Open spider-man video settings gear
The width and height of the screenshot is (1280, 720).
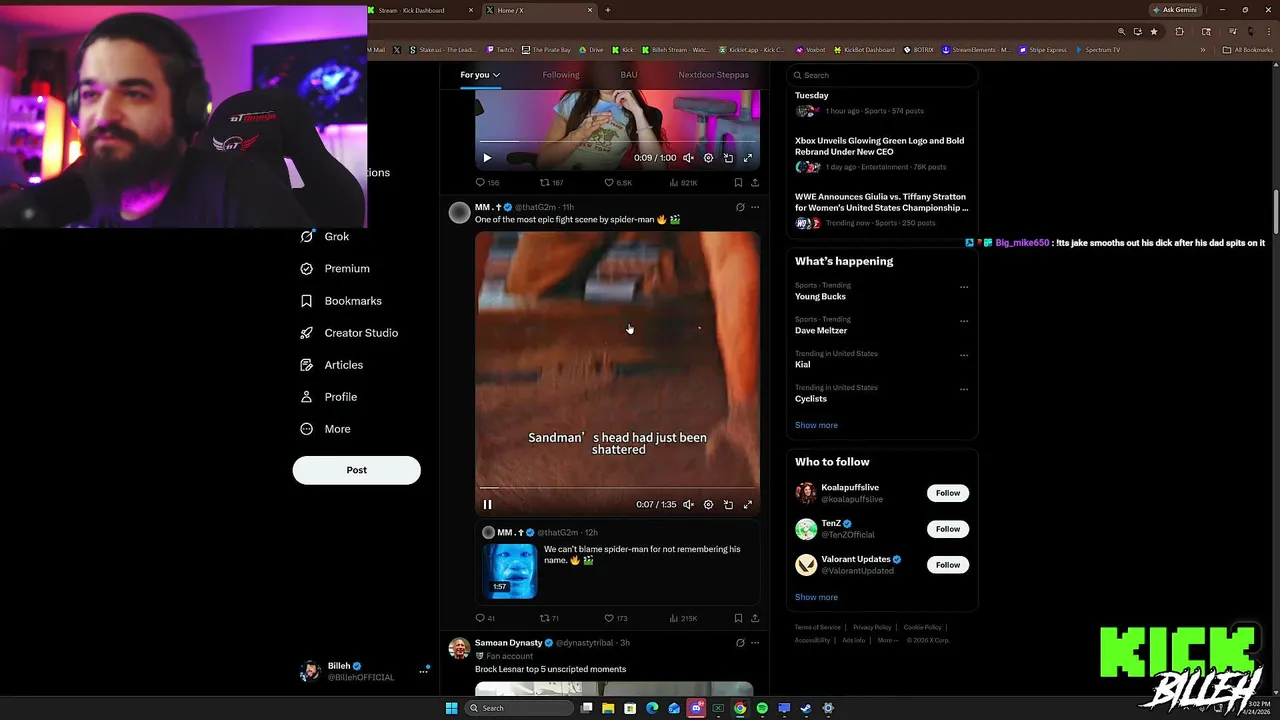708,505
